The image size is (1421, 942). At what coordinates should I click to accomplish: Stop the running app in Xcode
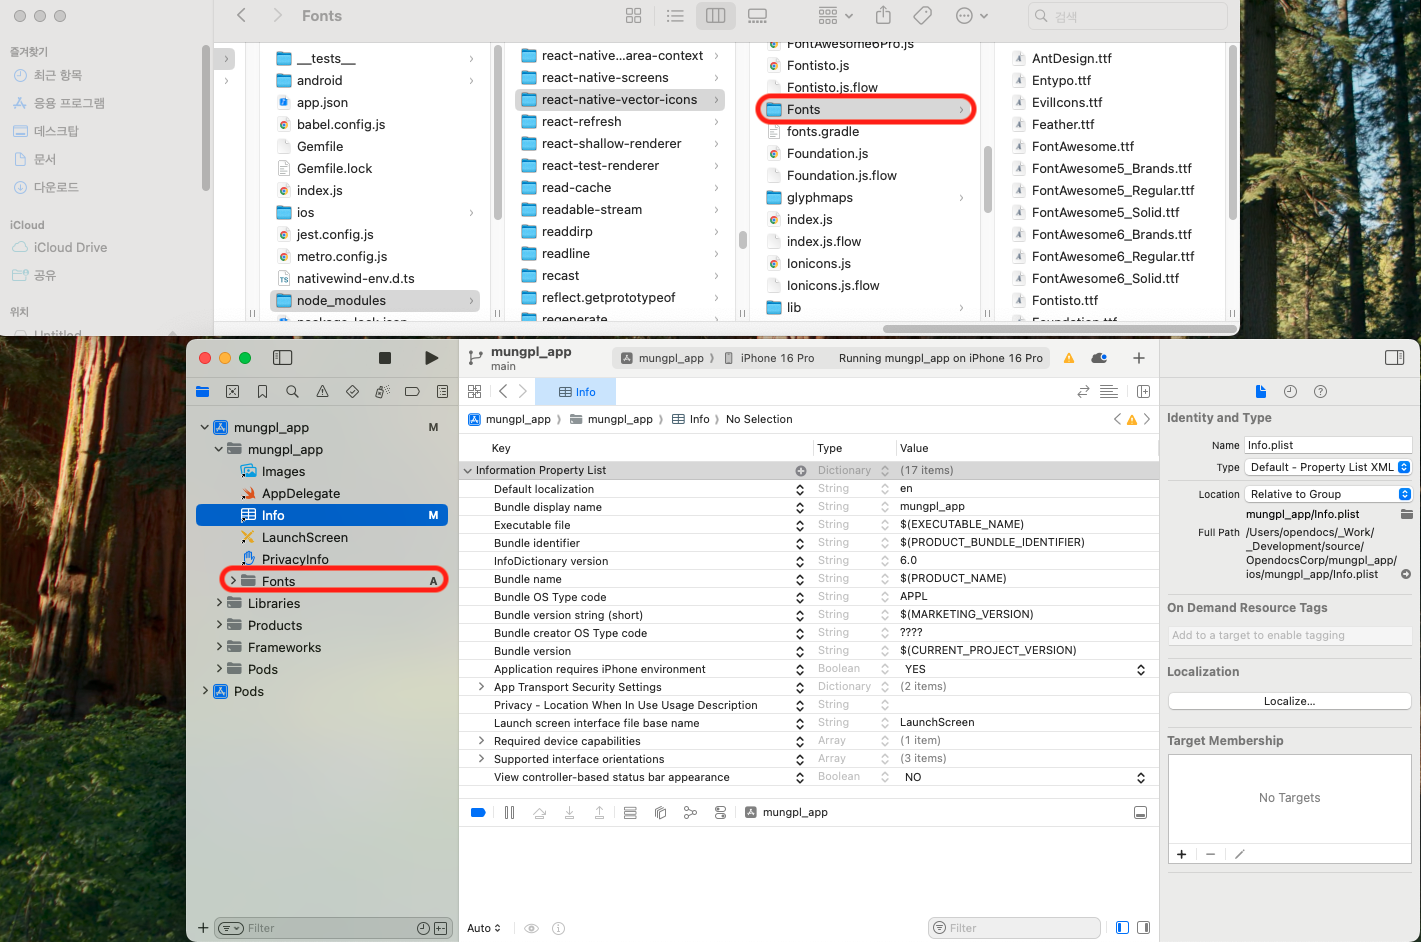(x=385, y=358)
